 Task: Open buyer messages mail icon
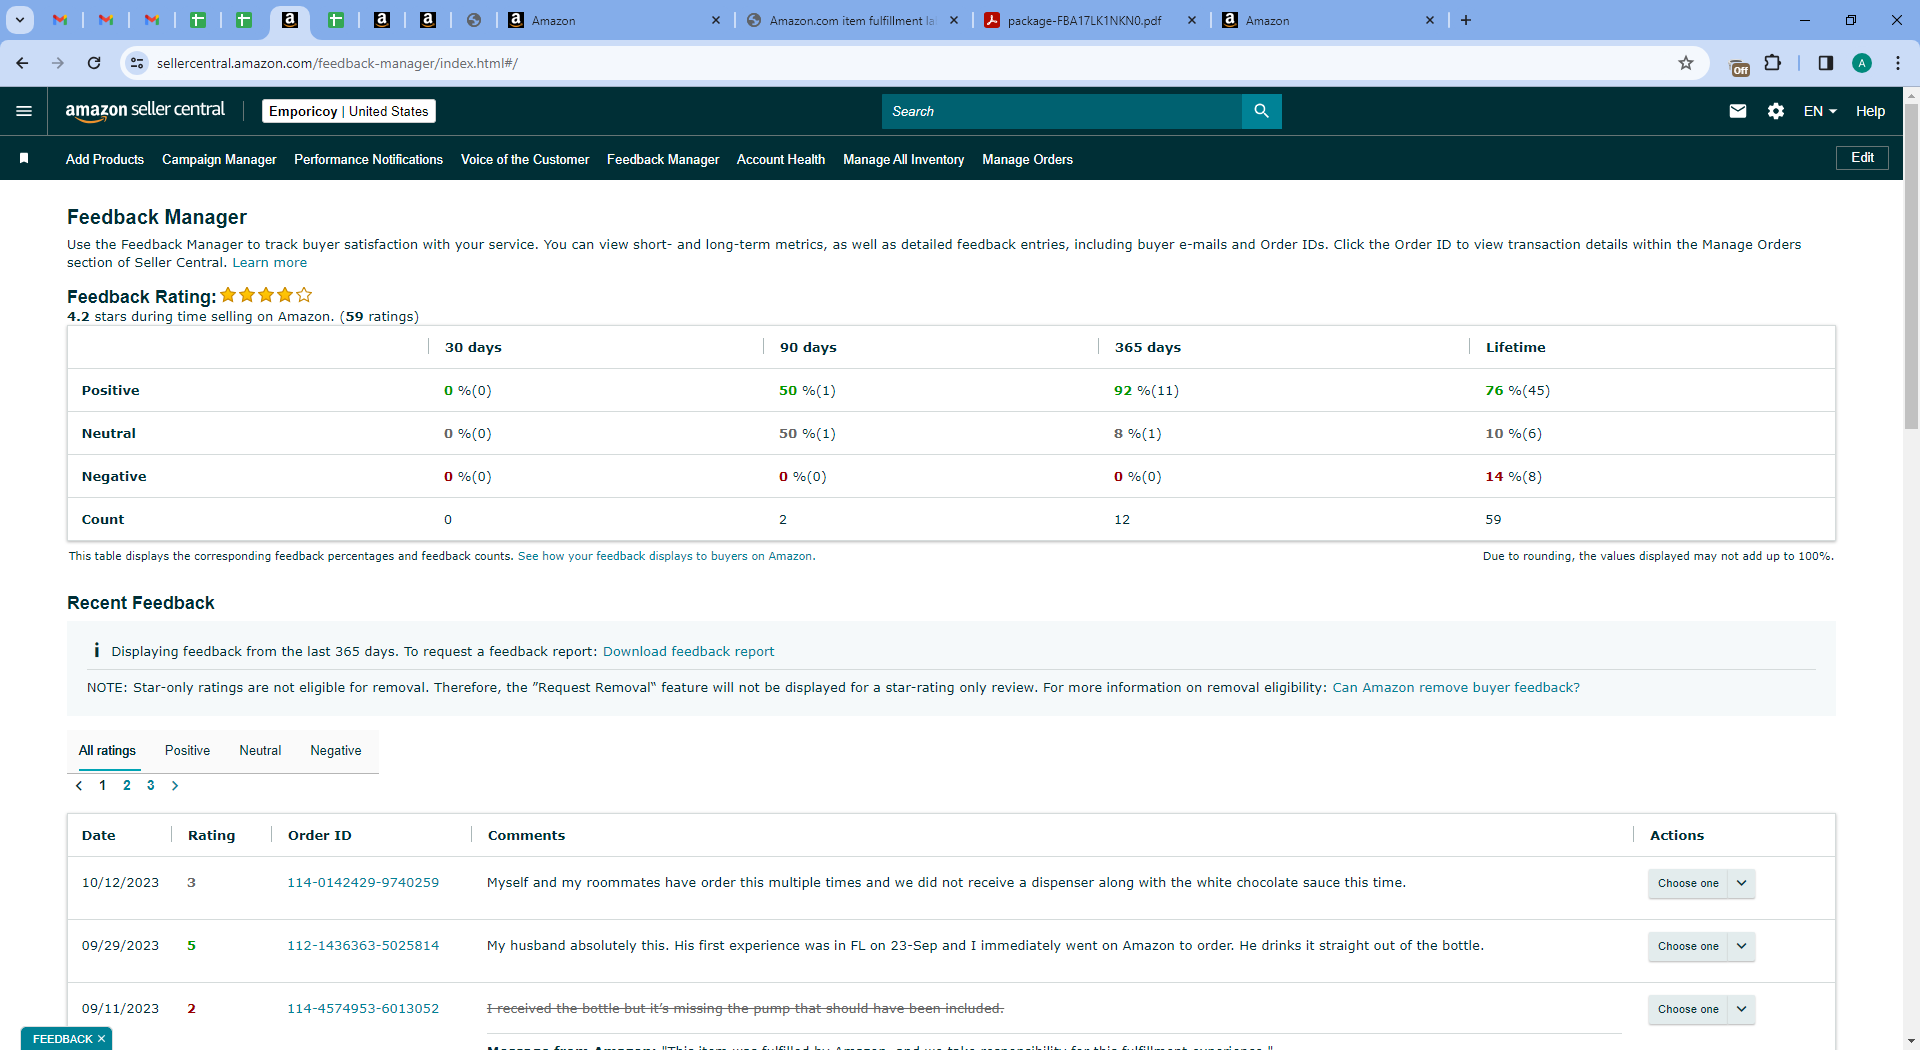(x=1738, y=111)
